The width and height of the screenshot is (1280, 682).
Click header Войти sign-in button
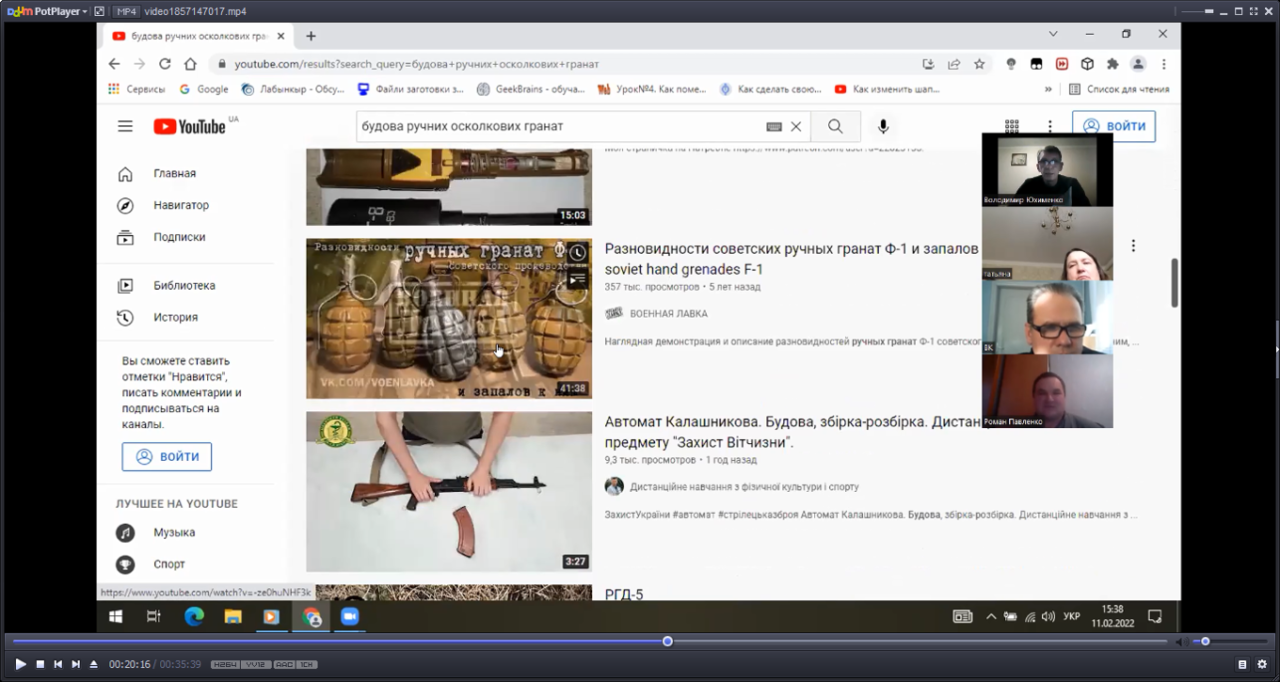pyautogui.click(x=1114, y=126)
